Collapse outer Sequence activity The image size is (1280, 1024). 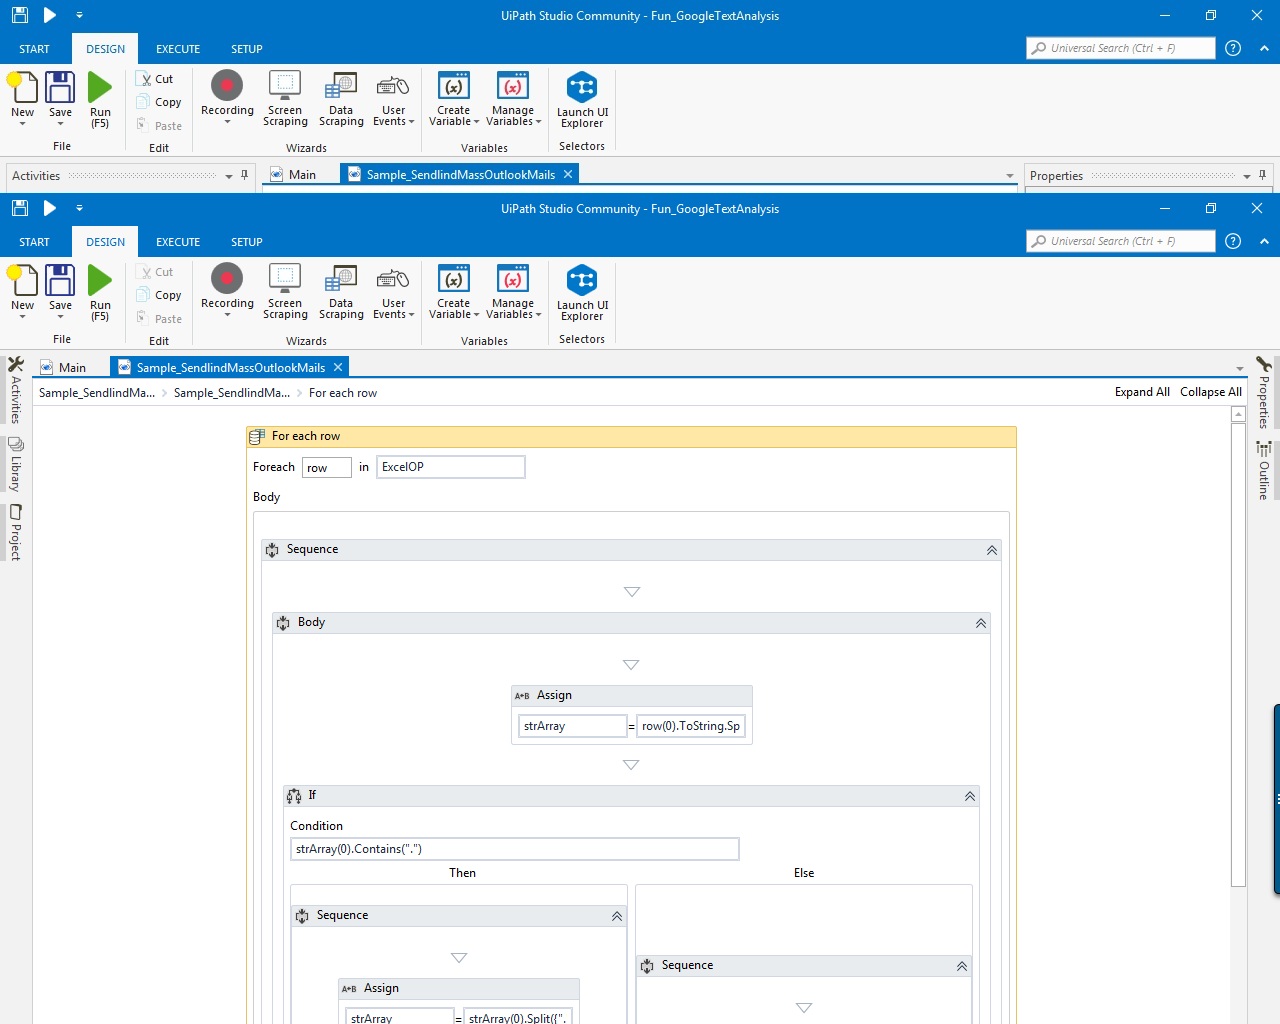point(992,550)
